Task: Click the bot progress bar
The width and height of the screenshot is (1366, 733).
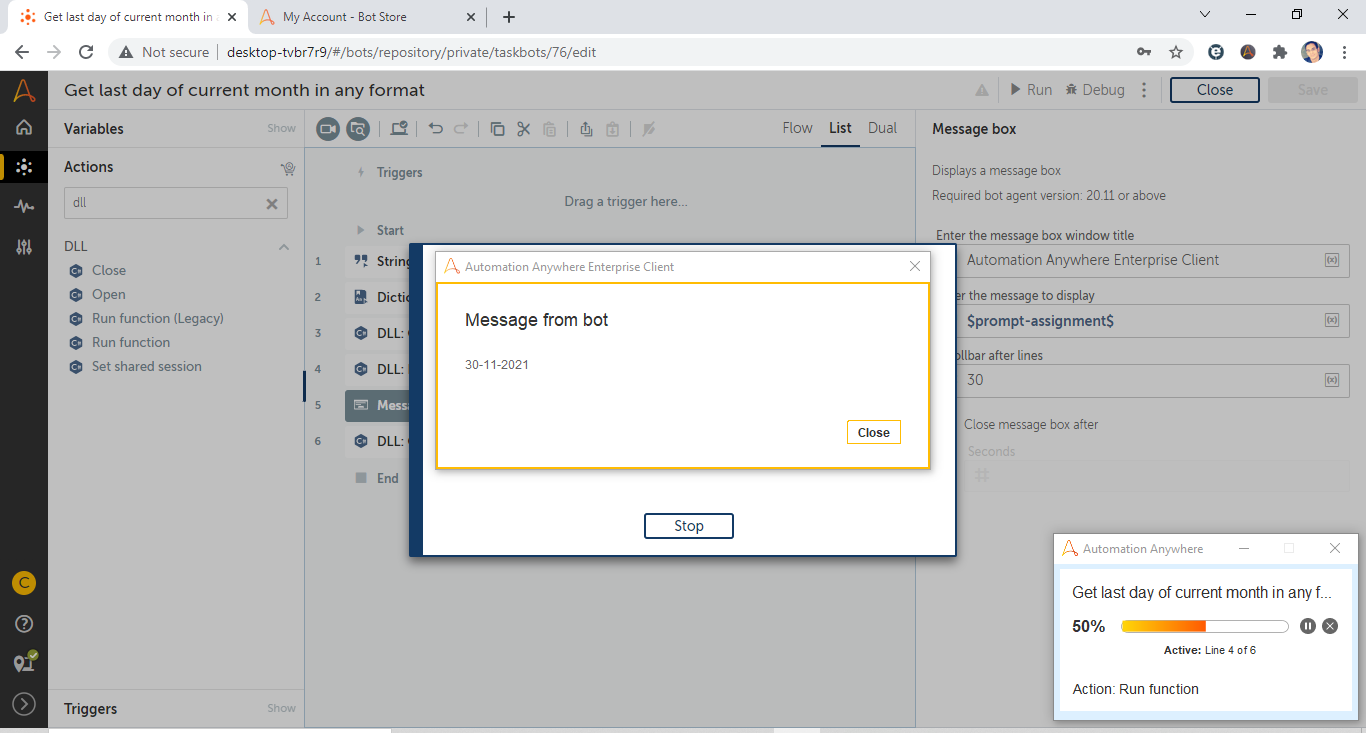Action: [x=1204, y=626]
